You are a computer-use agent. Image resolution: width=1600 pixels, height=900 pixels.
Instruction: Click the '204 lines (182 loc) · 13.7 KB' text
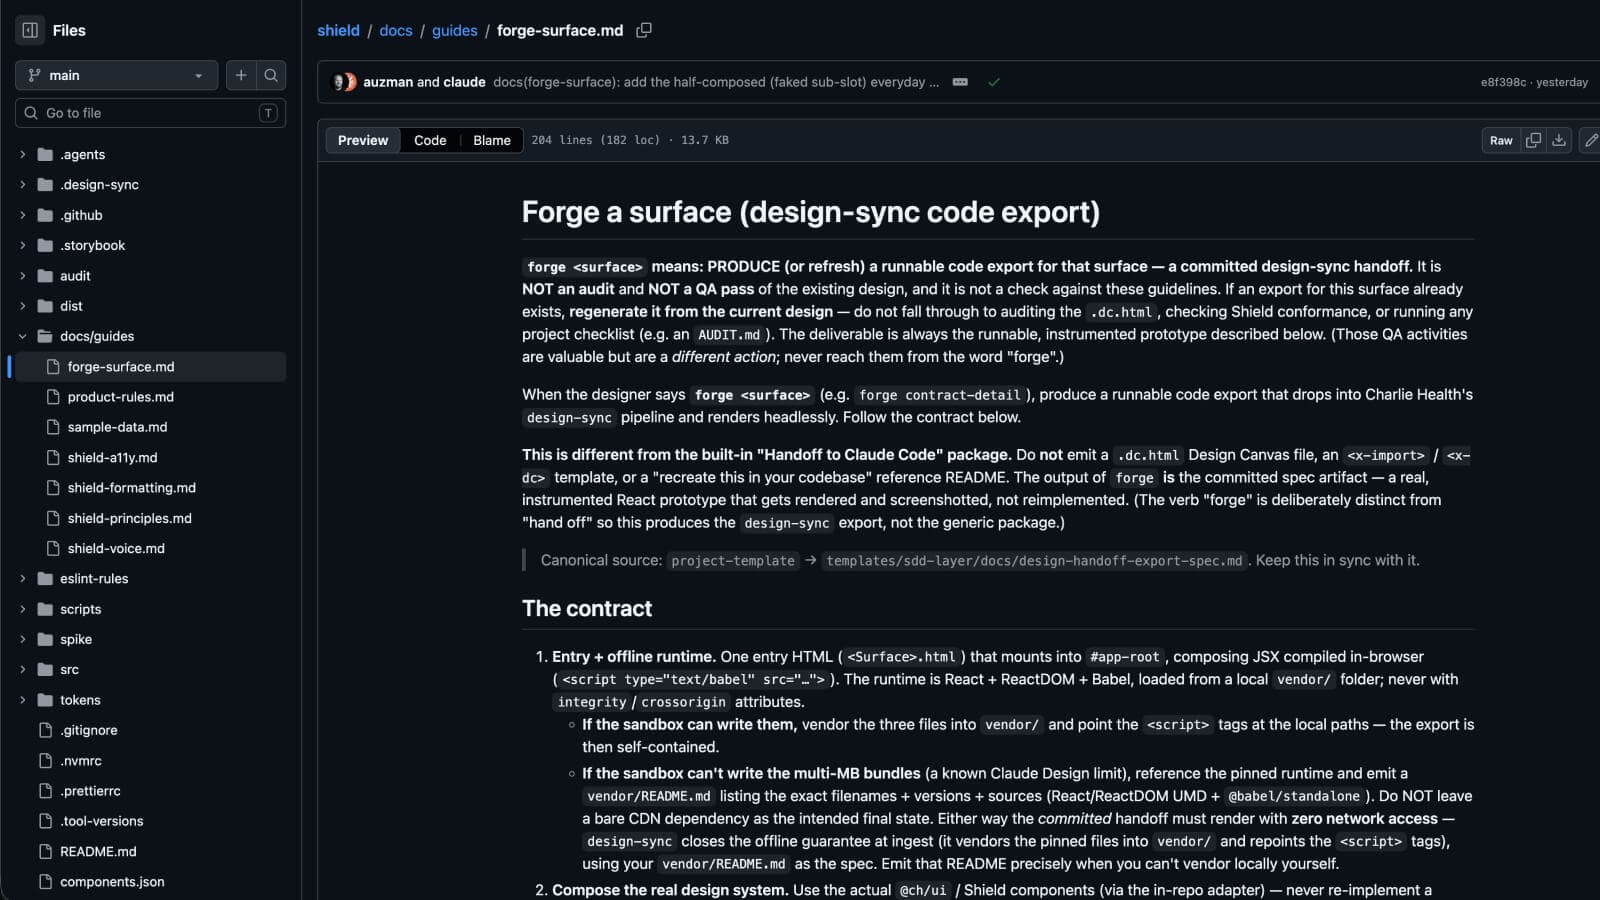[630, 140]
